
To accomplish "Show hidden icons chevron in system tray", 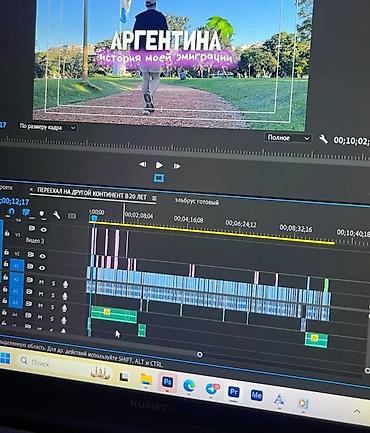I will click(357, 411).
